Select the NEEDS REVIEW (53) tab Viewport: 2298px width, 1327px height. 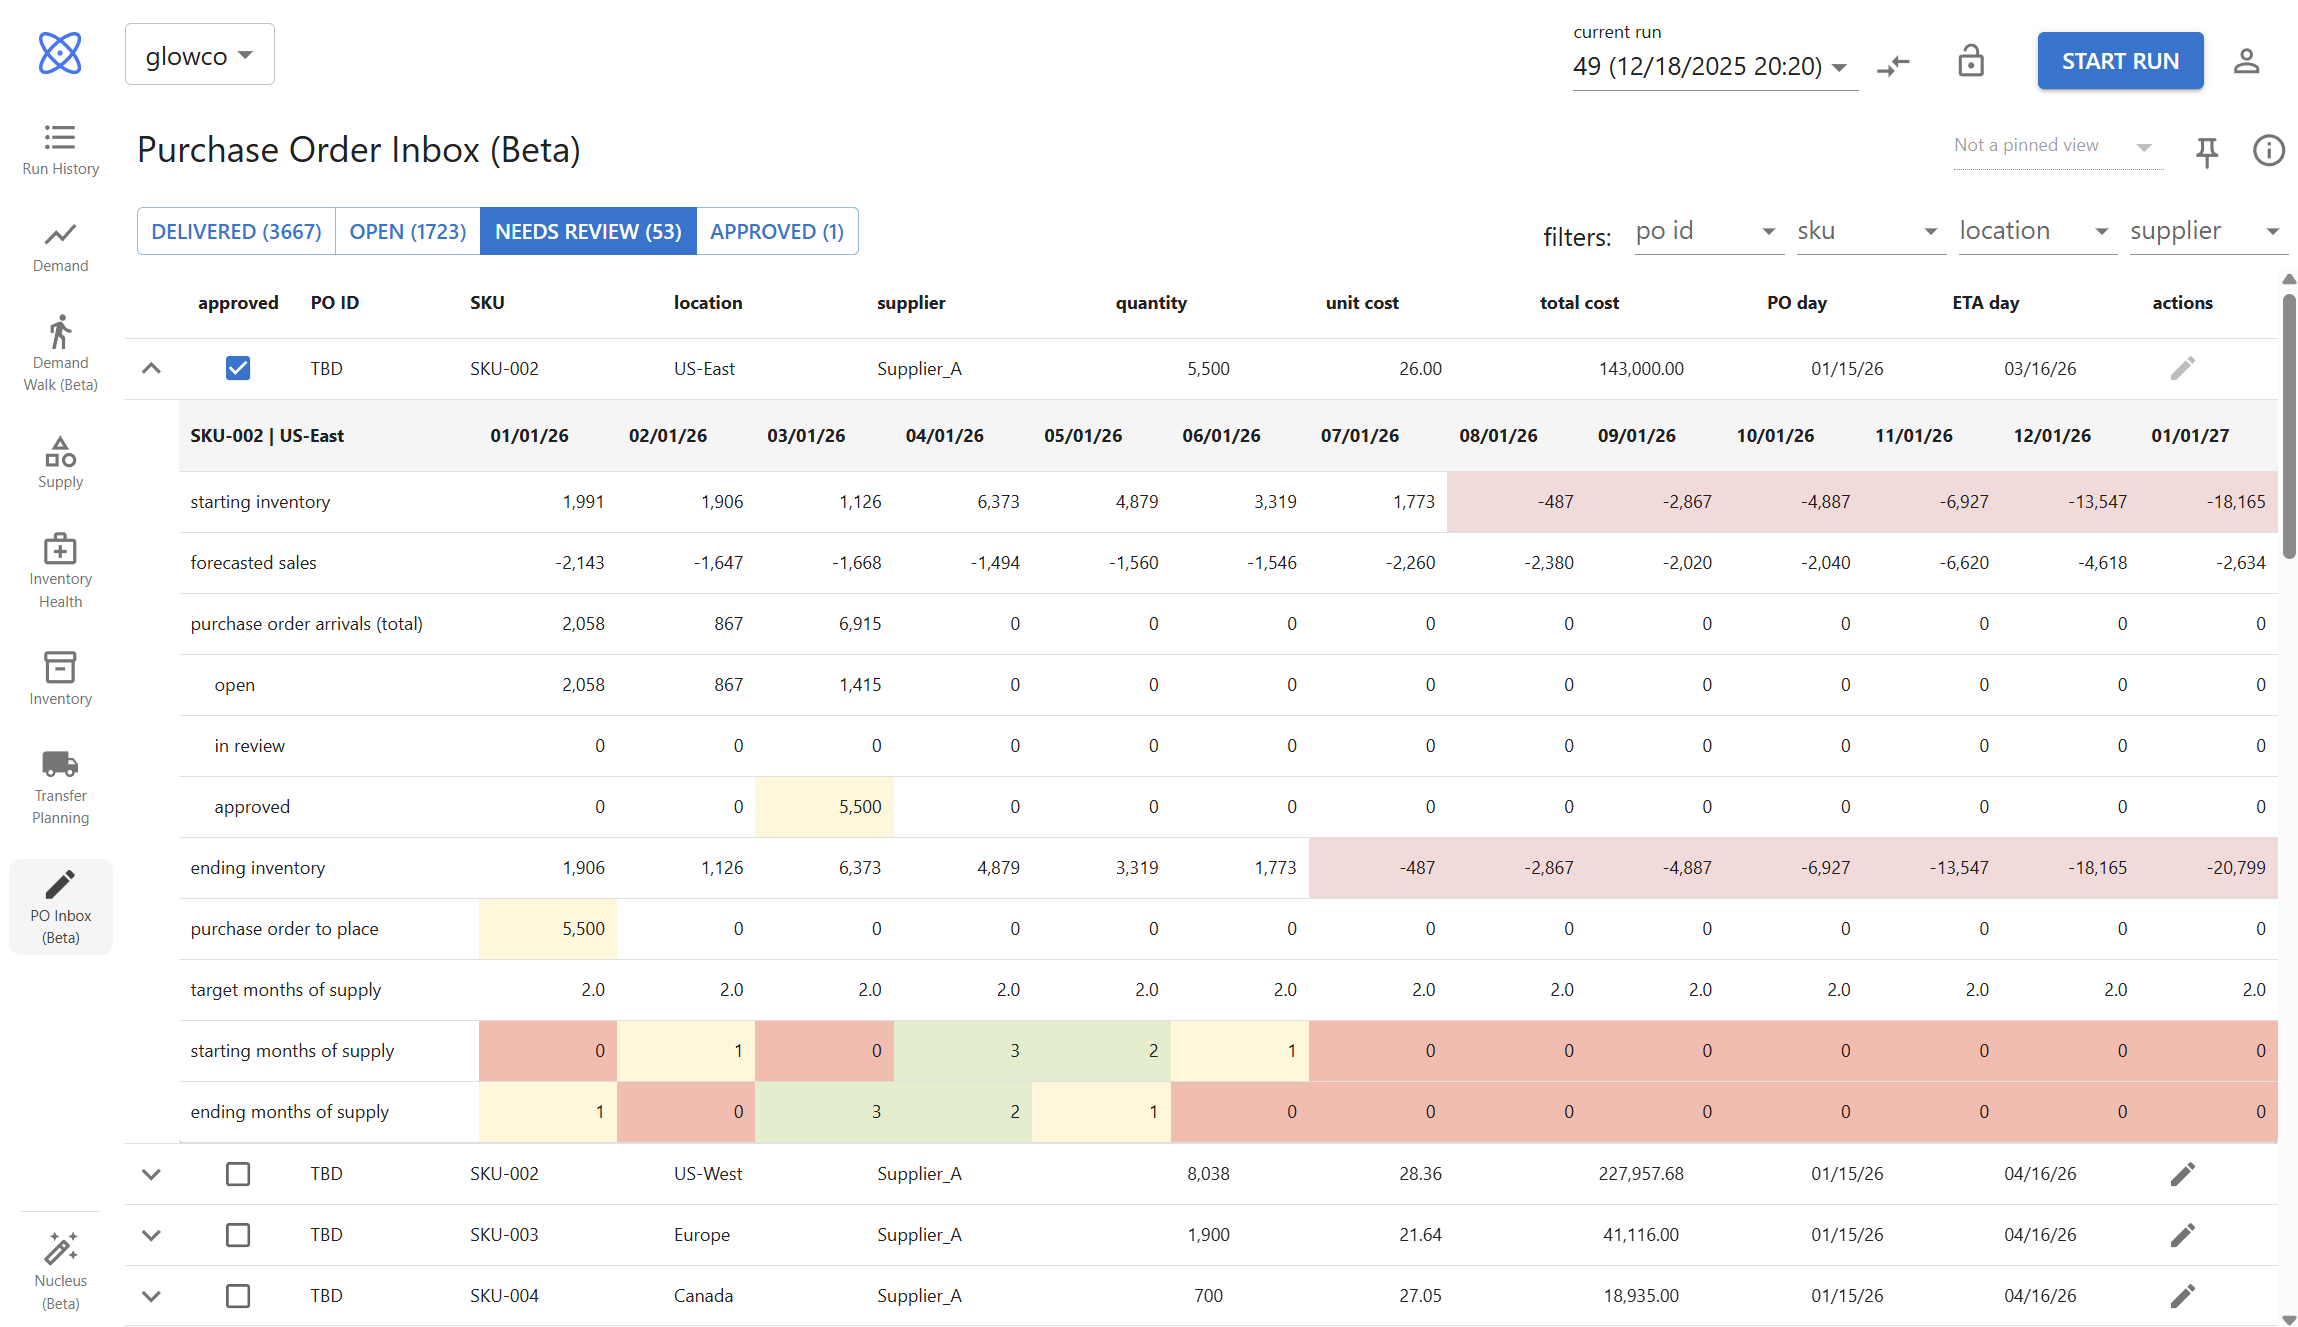point(588,231)
